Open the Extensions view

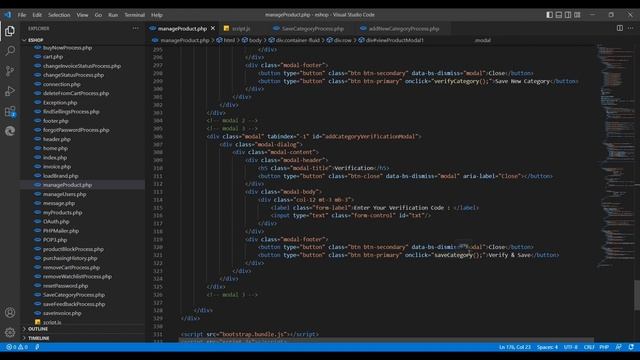pos(10,111)
